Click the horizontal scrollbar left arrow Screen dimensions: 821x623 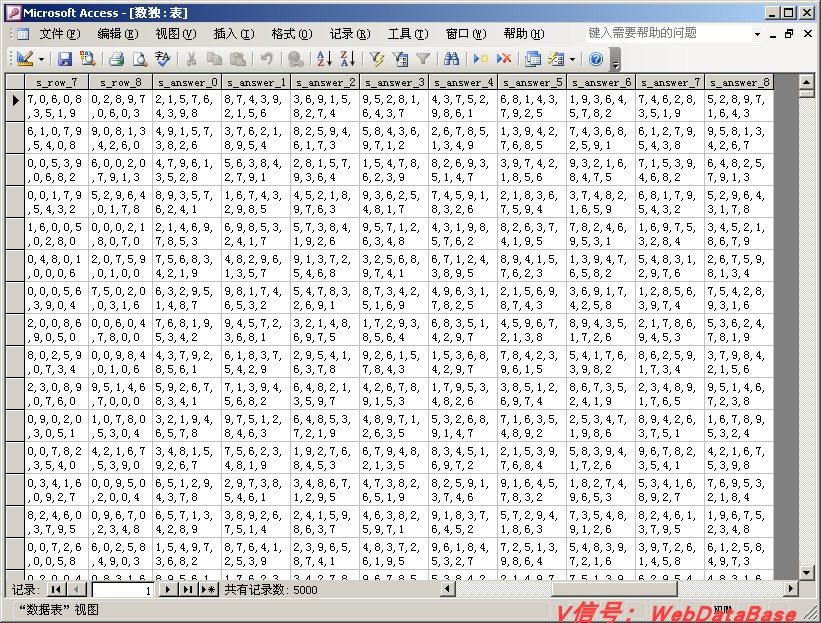[x=447, y=589]
